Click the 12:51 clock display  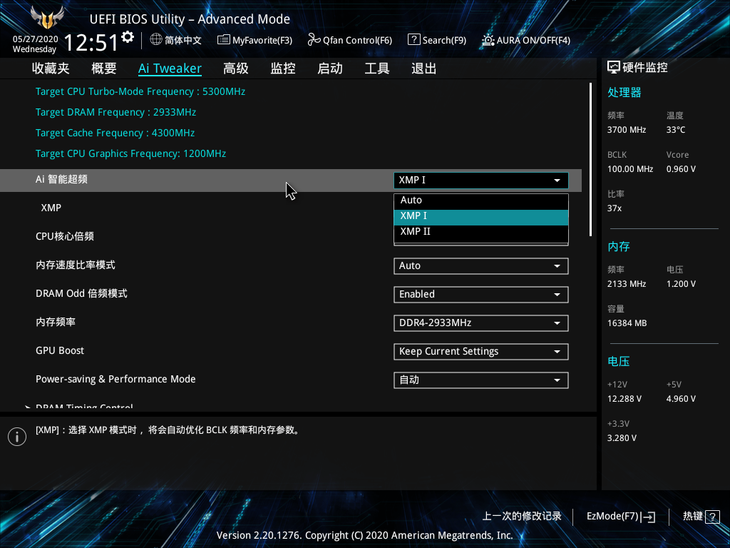(x=91, y=43)
